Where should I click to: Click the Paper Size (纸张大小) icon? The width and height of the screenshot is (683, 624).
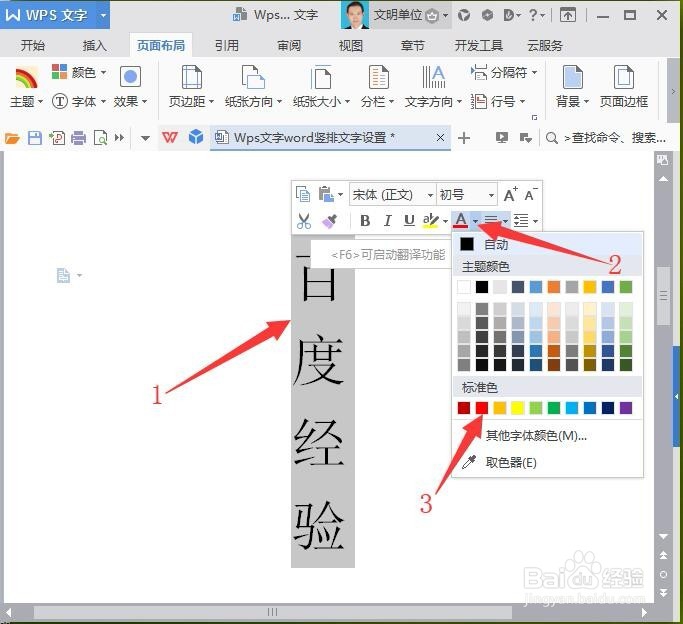click(x=321, y=77)
